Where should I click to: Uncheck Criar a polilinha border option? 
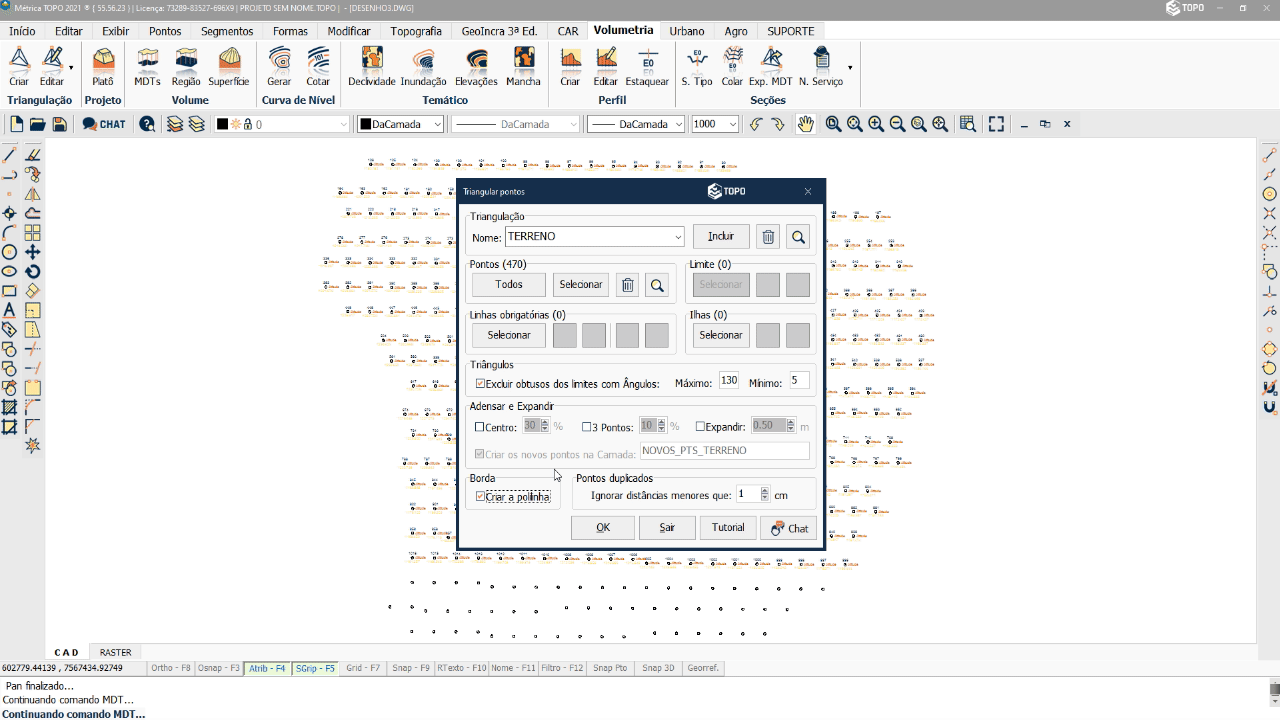481,497
